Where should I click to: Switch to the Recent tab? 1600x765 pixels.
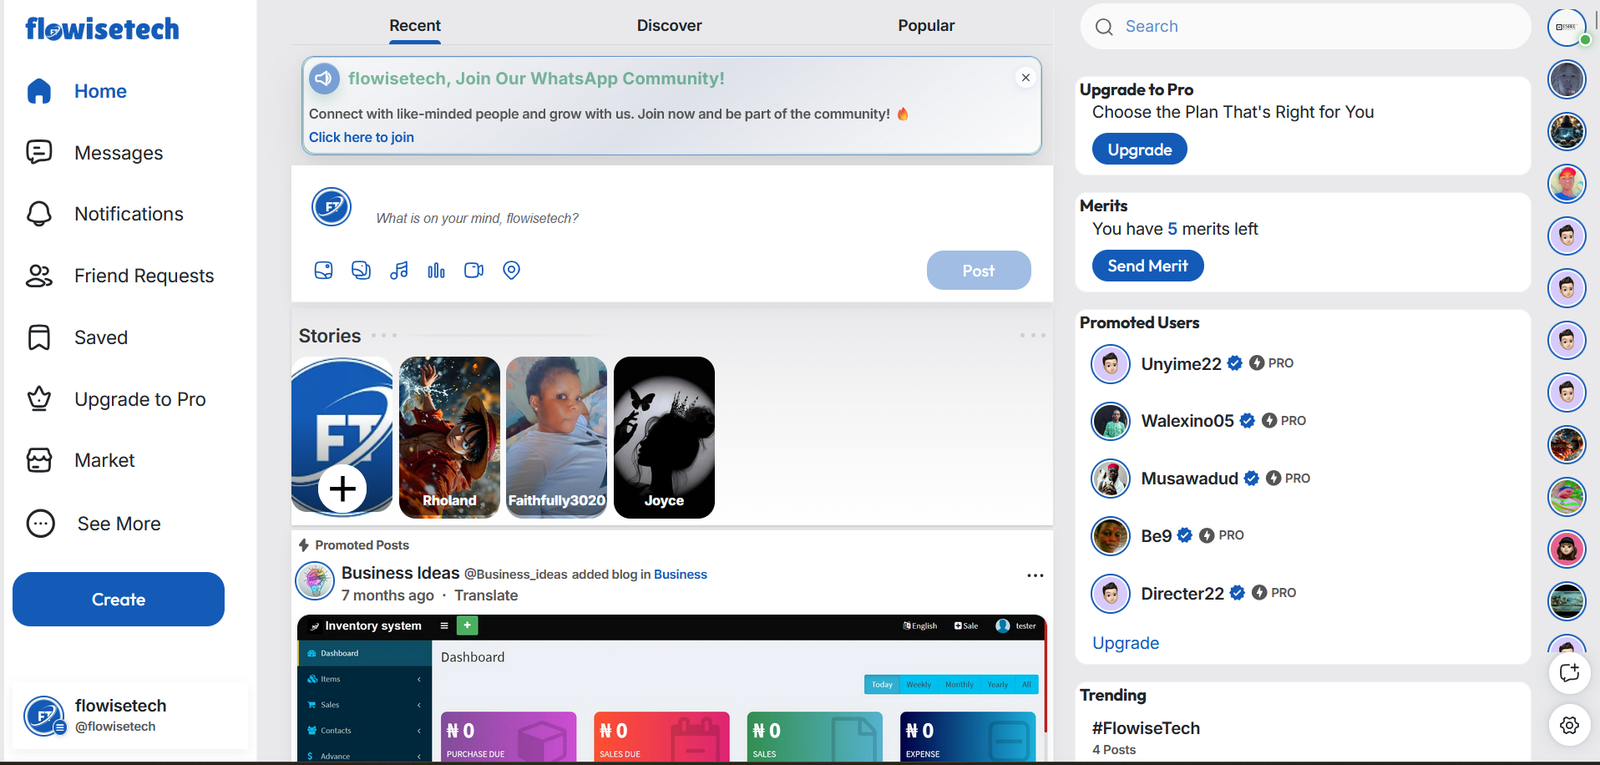[x=415, y=26]
